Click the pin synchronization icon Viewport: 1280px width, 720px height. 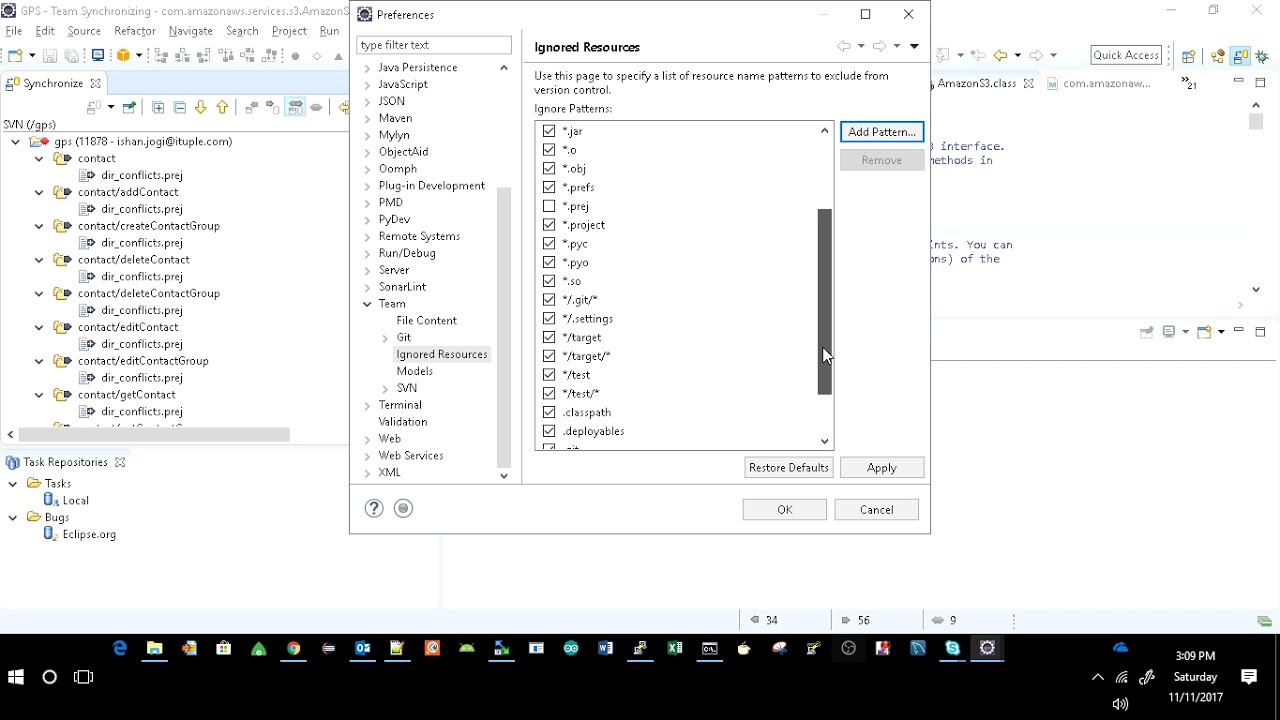[x=129, y=107]
